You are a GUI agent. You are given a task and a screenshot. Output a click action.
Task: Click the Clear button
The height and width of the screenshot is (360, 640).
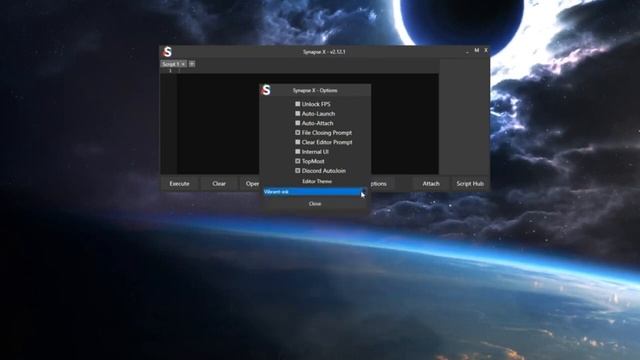pos(219,184)
